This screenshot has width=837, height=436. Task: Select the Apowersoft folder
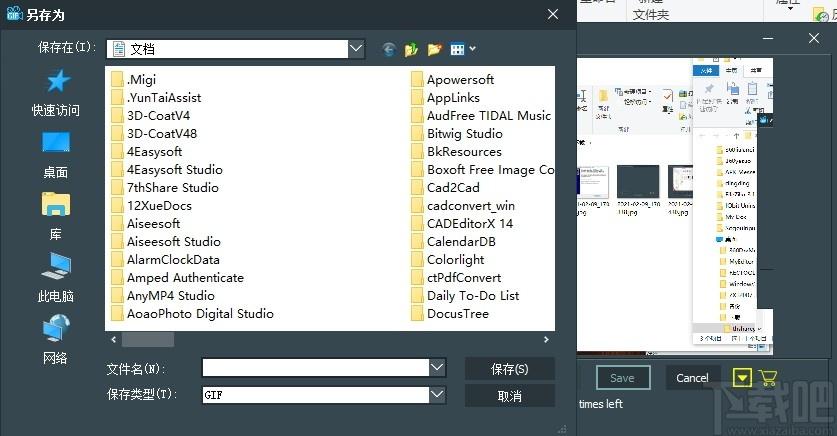(x=453, y=80)
